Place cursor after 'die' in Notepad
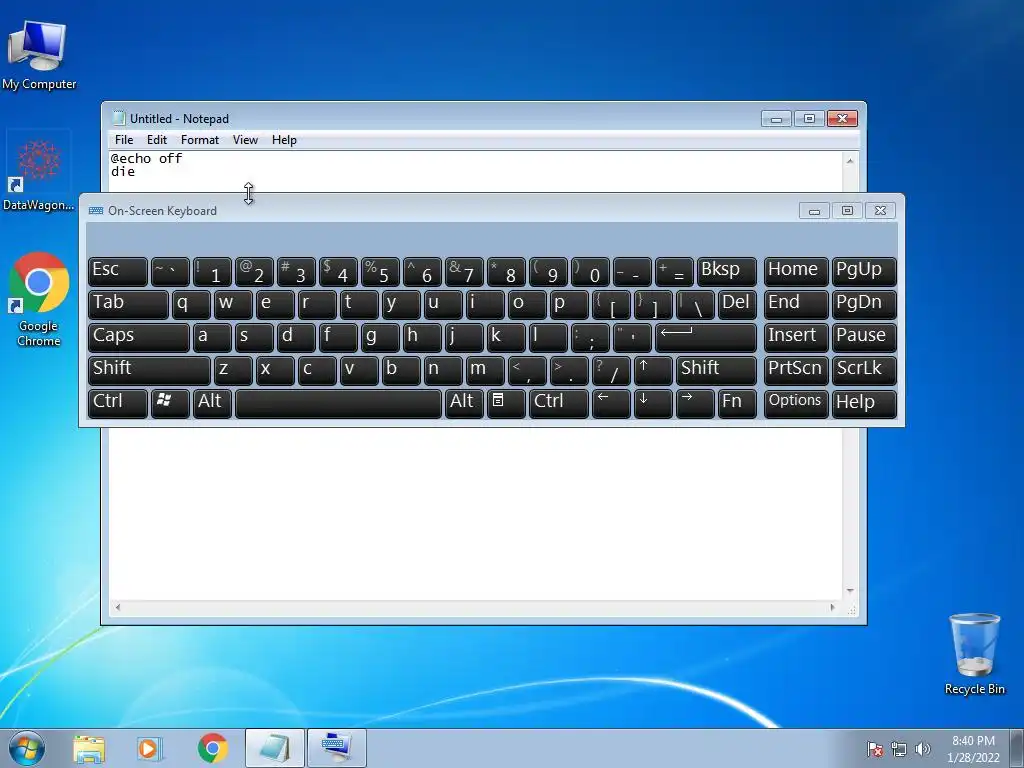 [136, 172]
